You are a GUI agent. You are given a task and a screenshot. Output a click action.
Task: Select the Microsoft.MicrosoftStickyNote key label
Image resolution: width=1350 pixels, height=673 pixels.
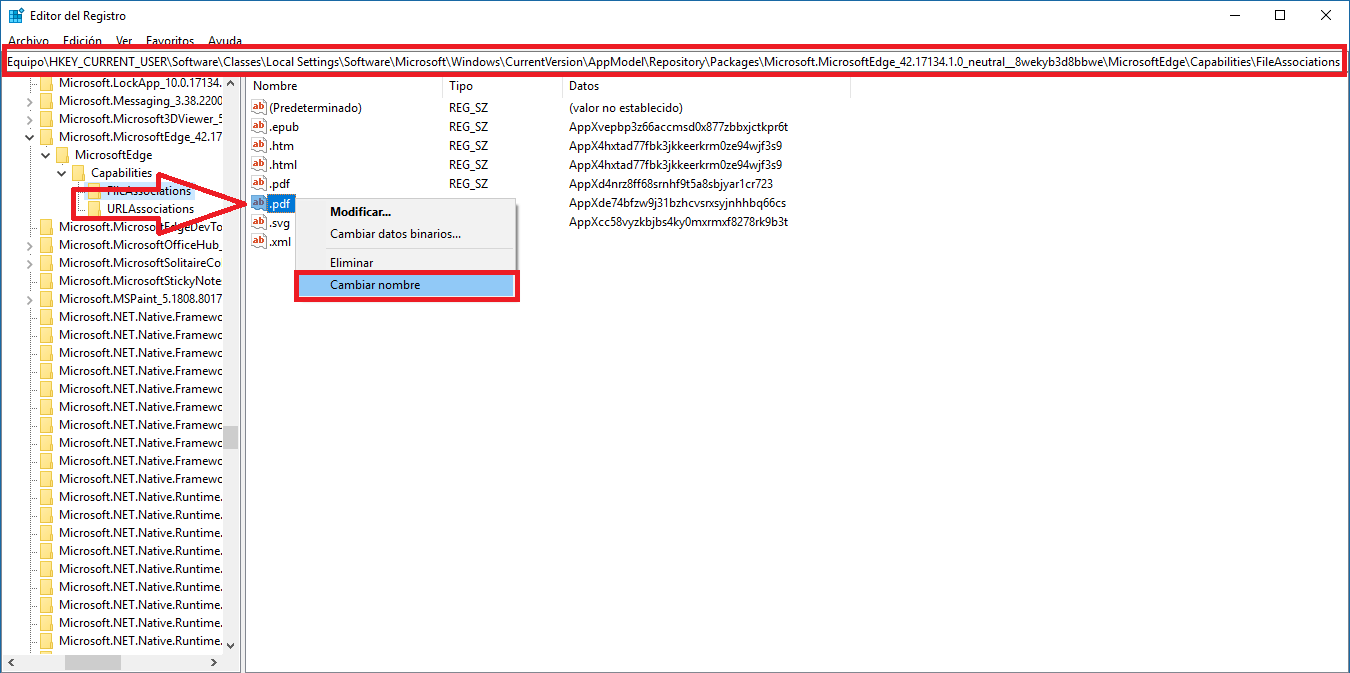pos(140,281)
